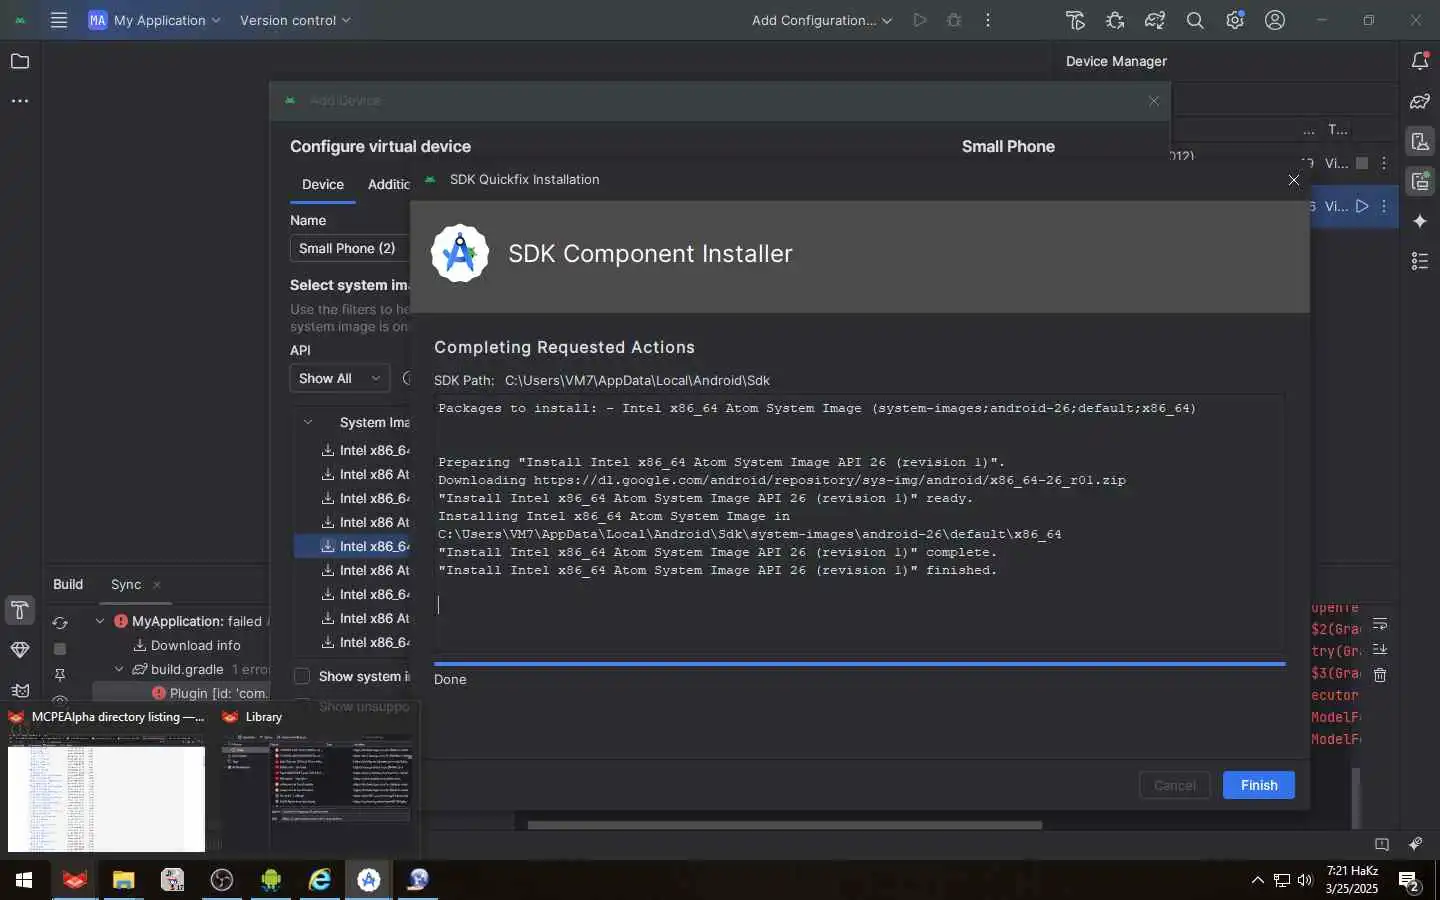Click the Sync again refresh icon in Build panel
This screenshot has width=1440, height=900.
coord(60,622)
